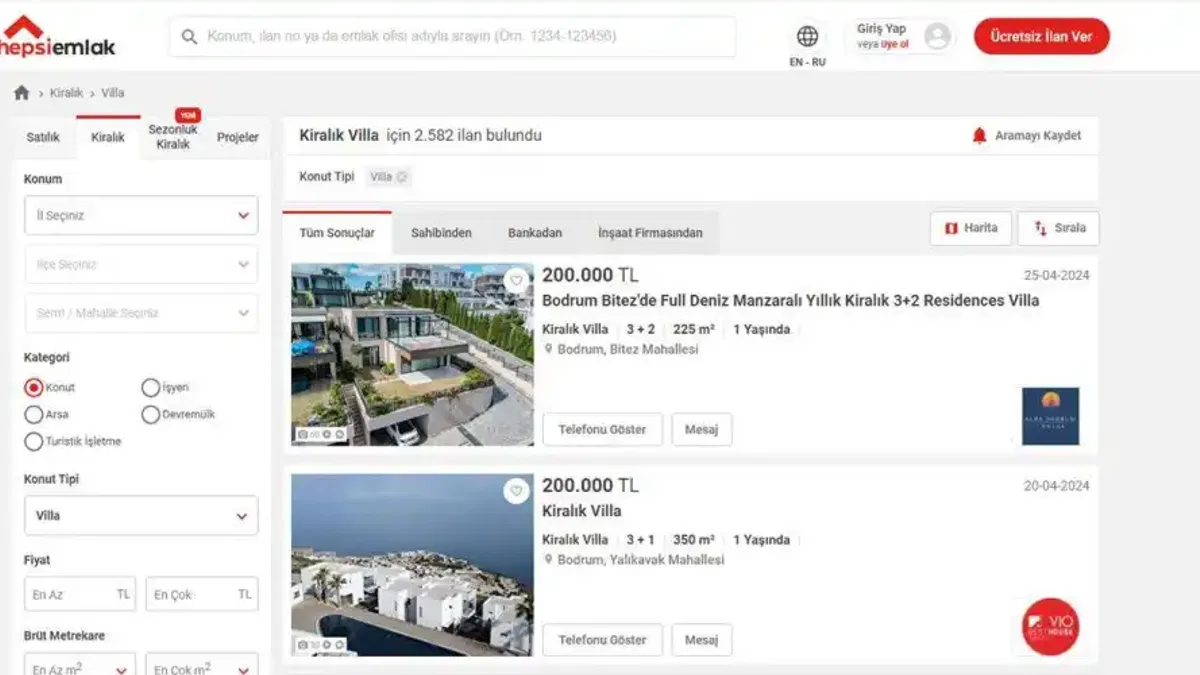This screenshot has width=1200, height=675.
Task: Show the İnşaat Firmasından tab
Action: [x=650, y=233]
